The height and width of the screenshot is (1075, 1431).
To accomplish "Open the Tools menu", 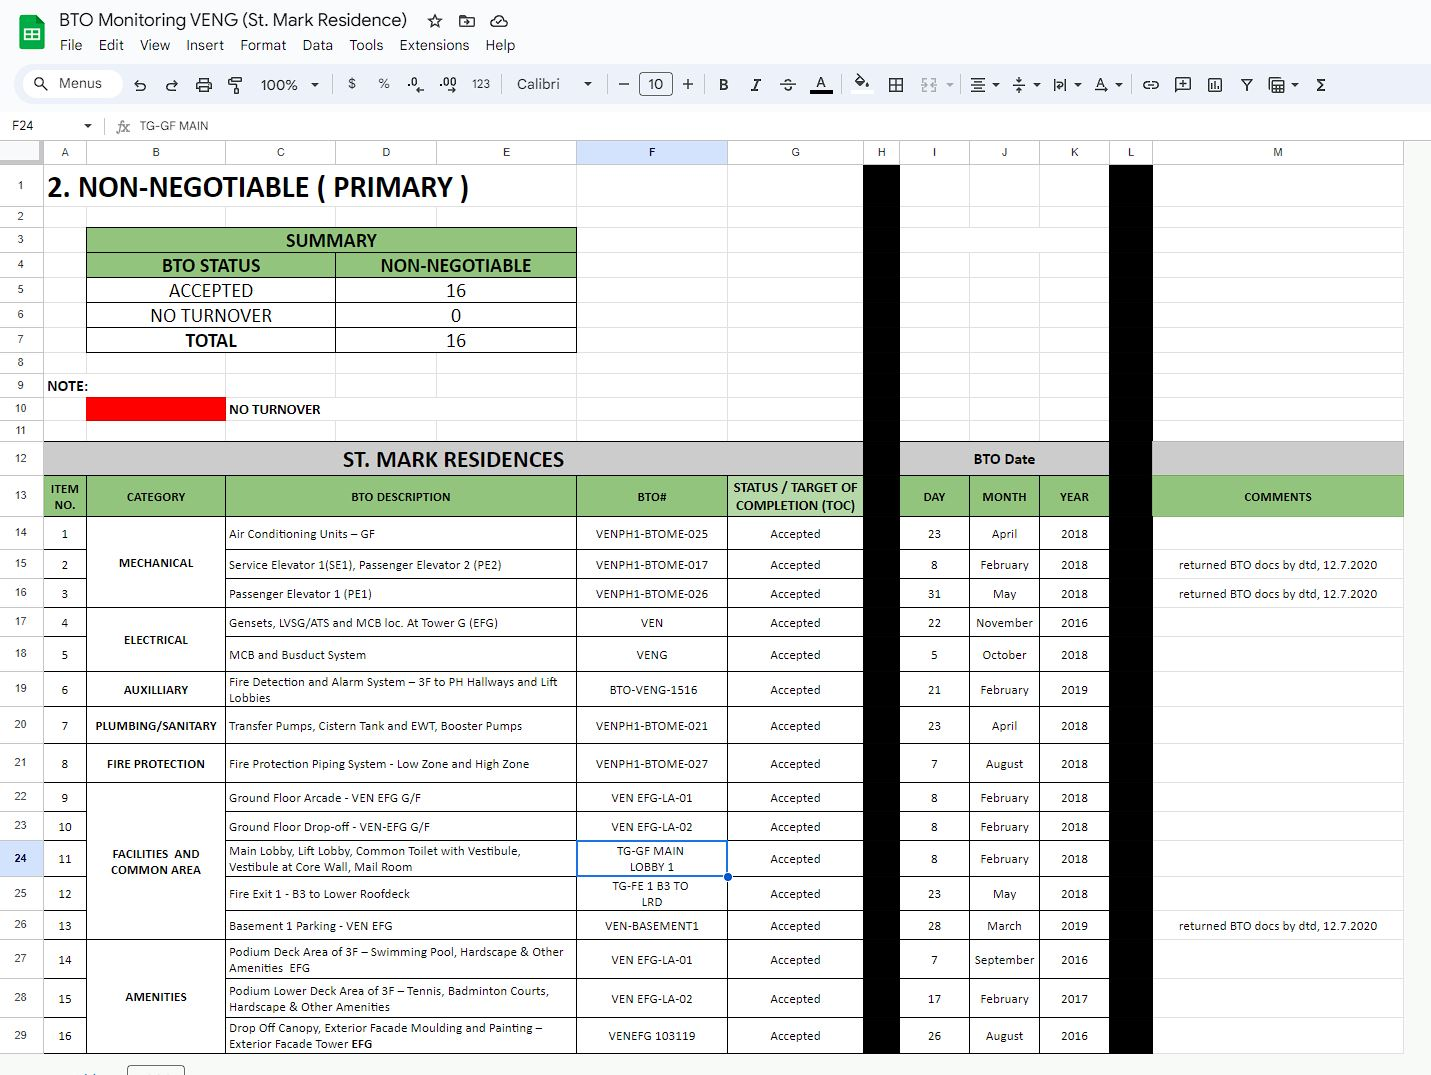I will click(366, 45).
